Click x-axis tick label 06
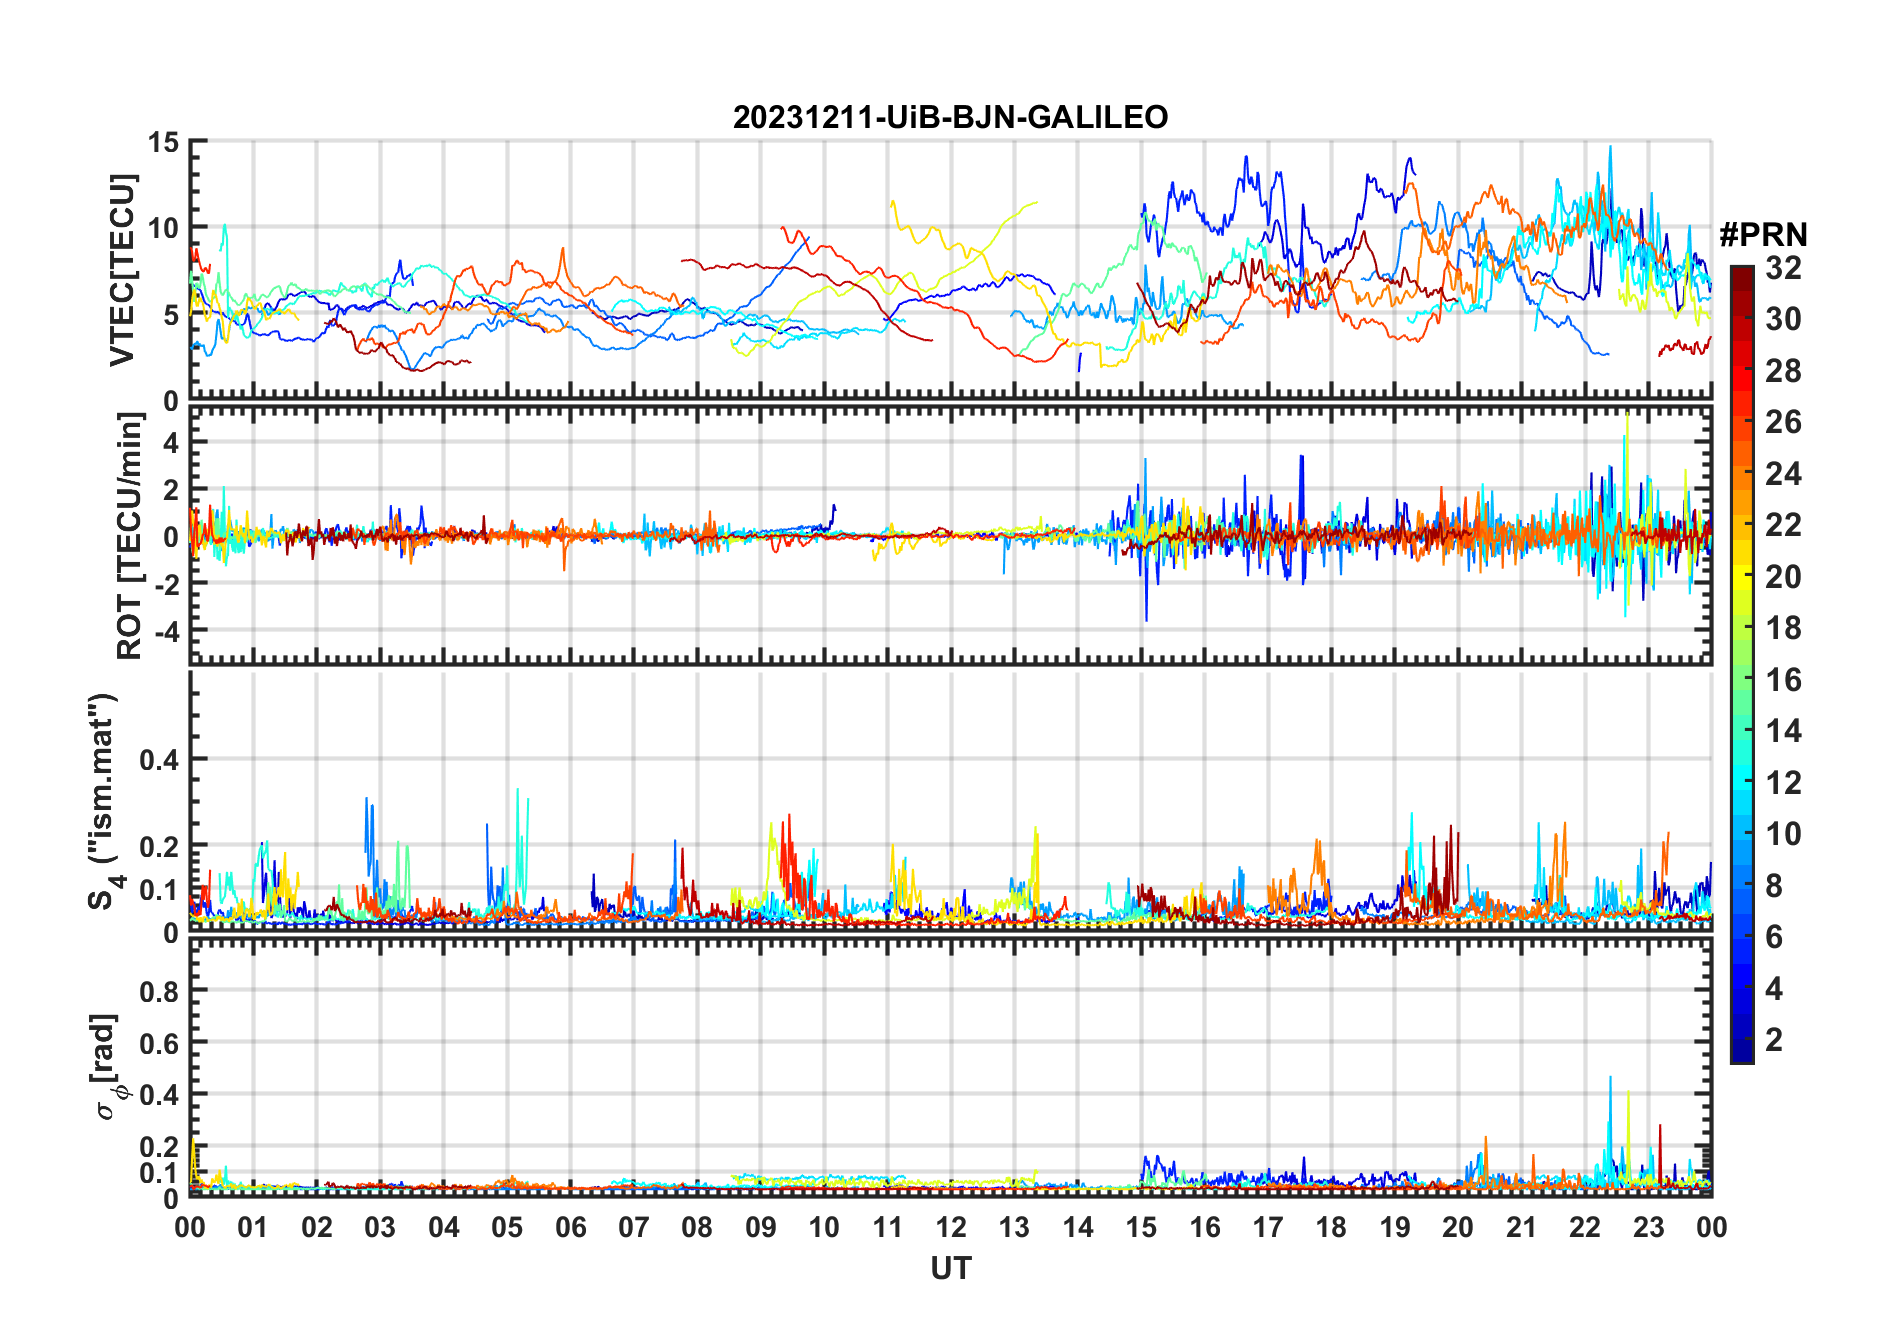The height and width of the screenshot is (1330, 1902). 570,1227
